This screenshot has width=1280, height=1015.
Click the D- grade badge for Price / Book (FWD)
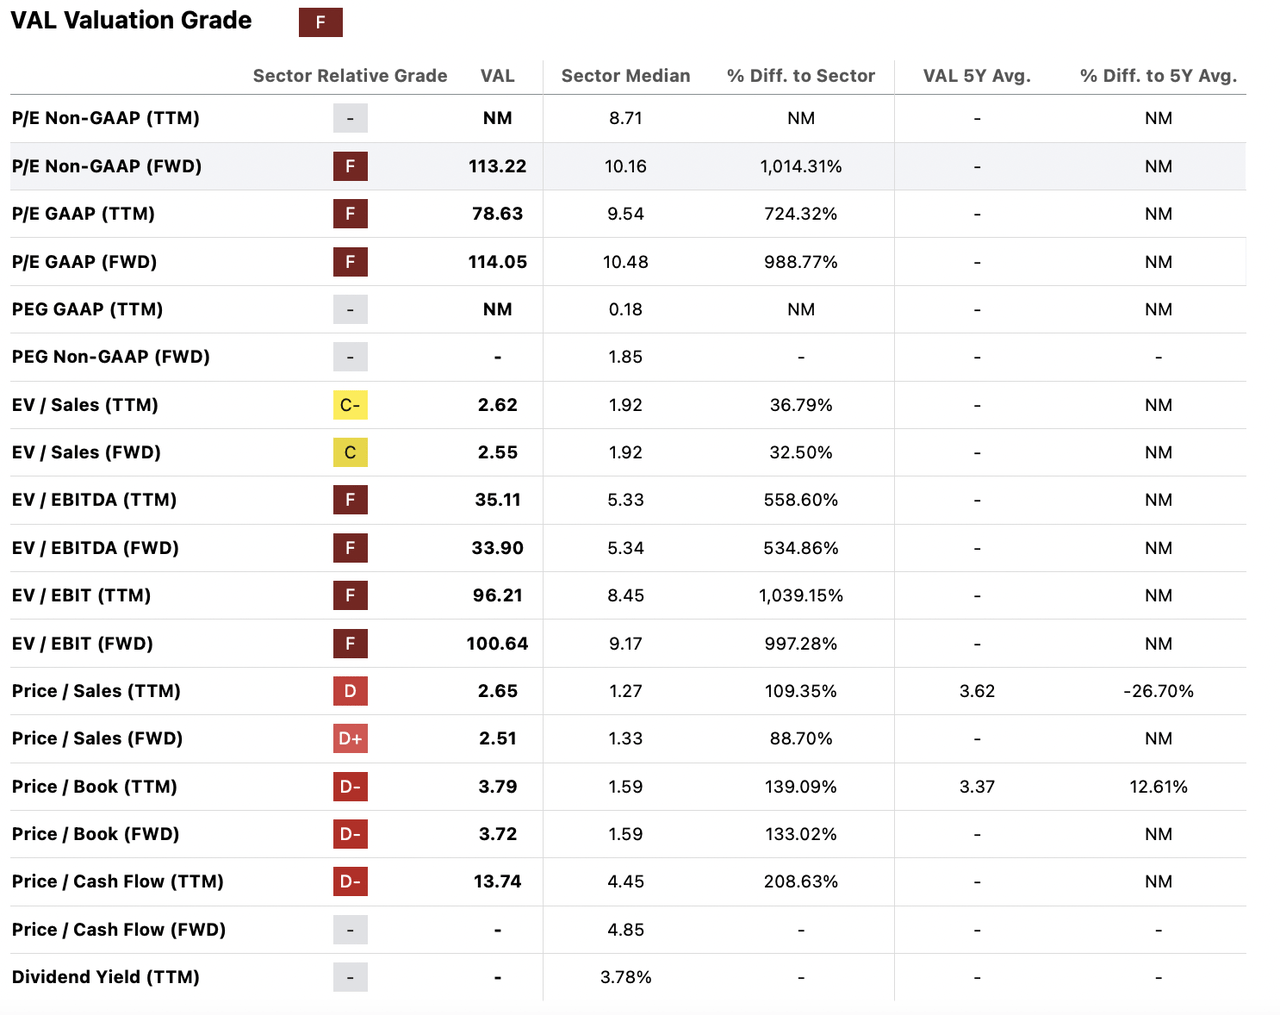[x=350, y=834]
